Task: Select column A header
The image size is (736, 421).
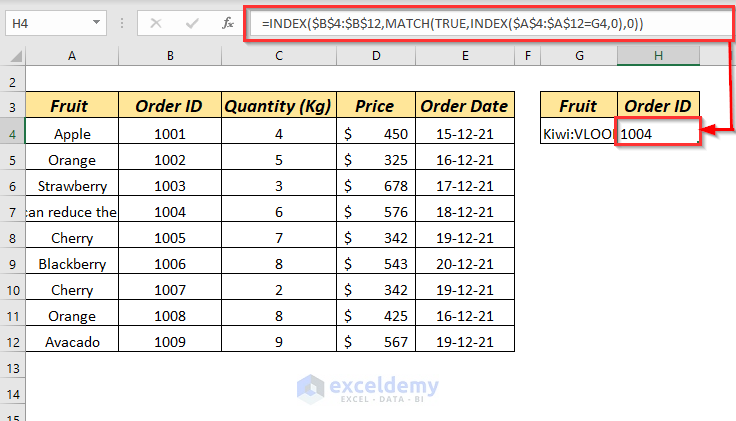Action: [x=72, y=57]
